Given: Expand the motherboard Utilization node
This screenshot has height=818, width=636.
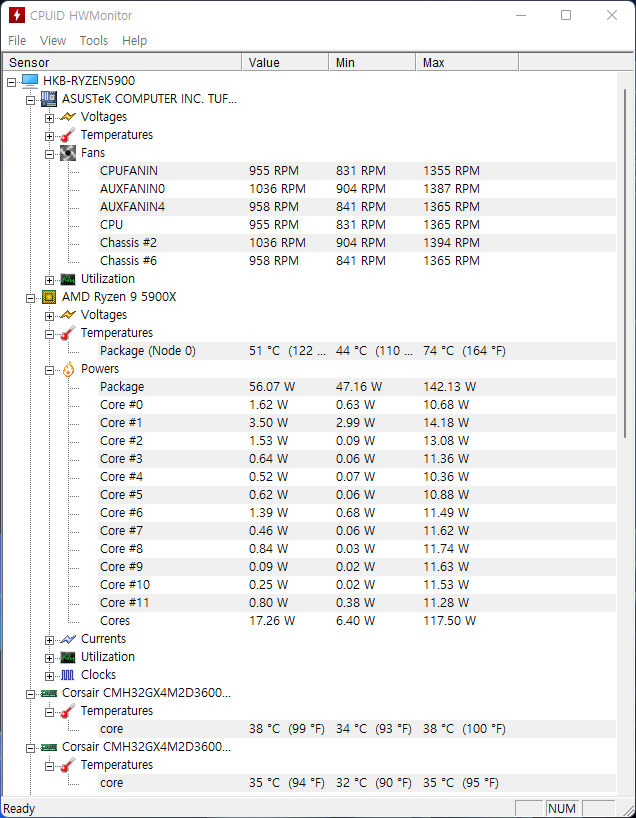Looking at the screenshot, I should point(49,280).
